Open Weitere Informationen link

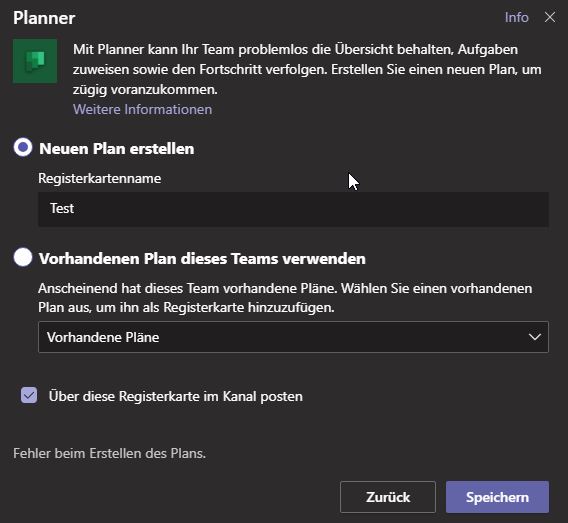pos(142,109)
